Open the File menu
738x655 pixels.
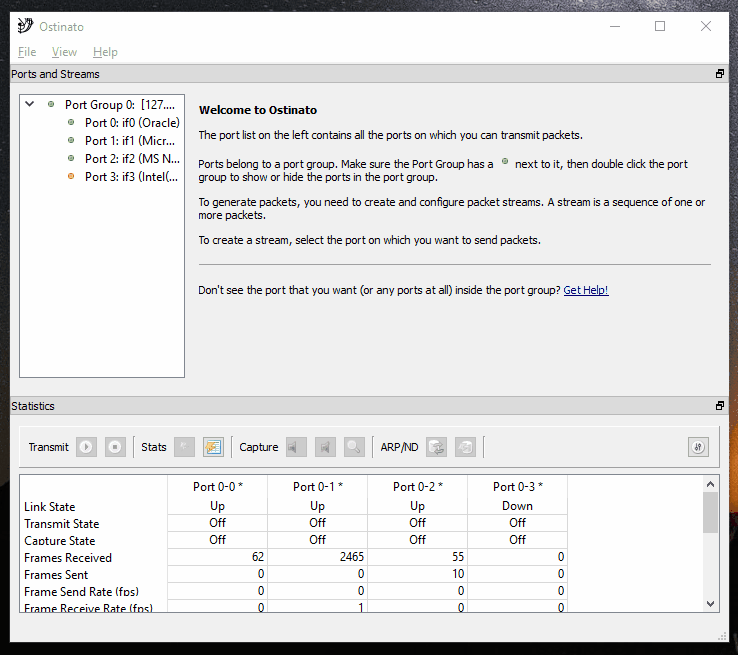pyautogui.click(x=27, y=52)
